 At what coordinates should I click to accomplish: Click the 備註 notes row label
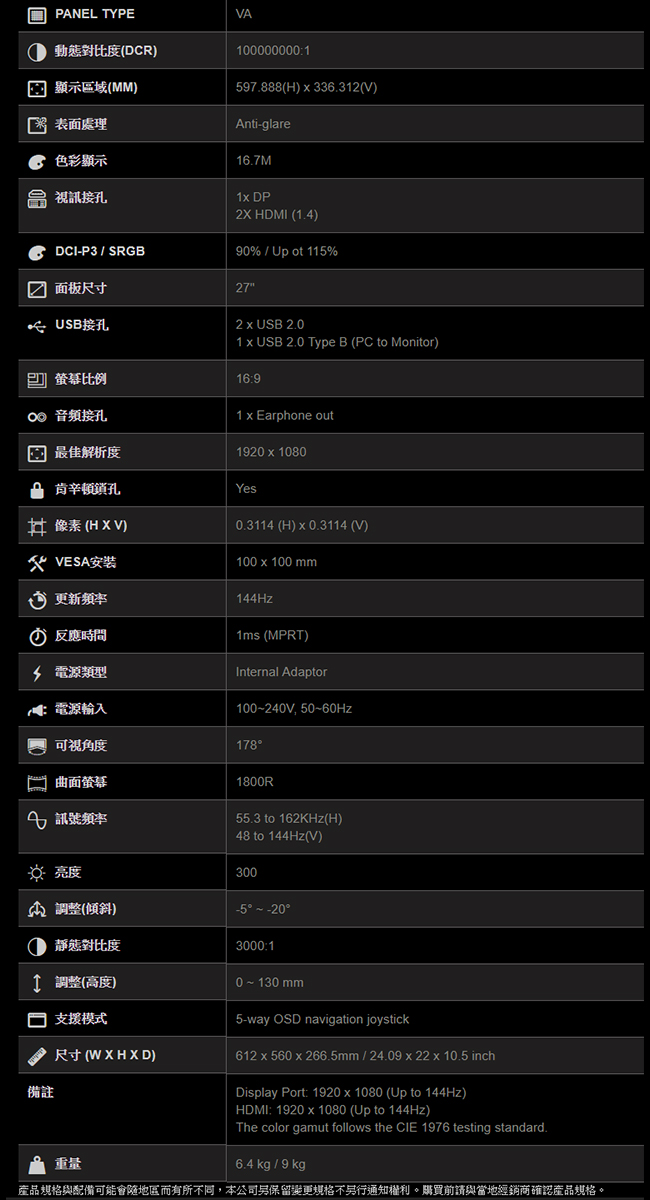coord(40,1092)
